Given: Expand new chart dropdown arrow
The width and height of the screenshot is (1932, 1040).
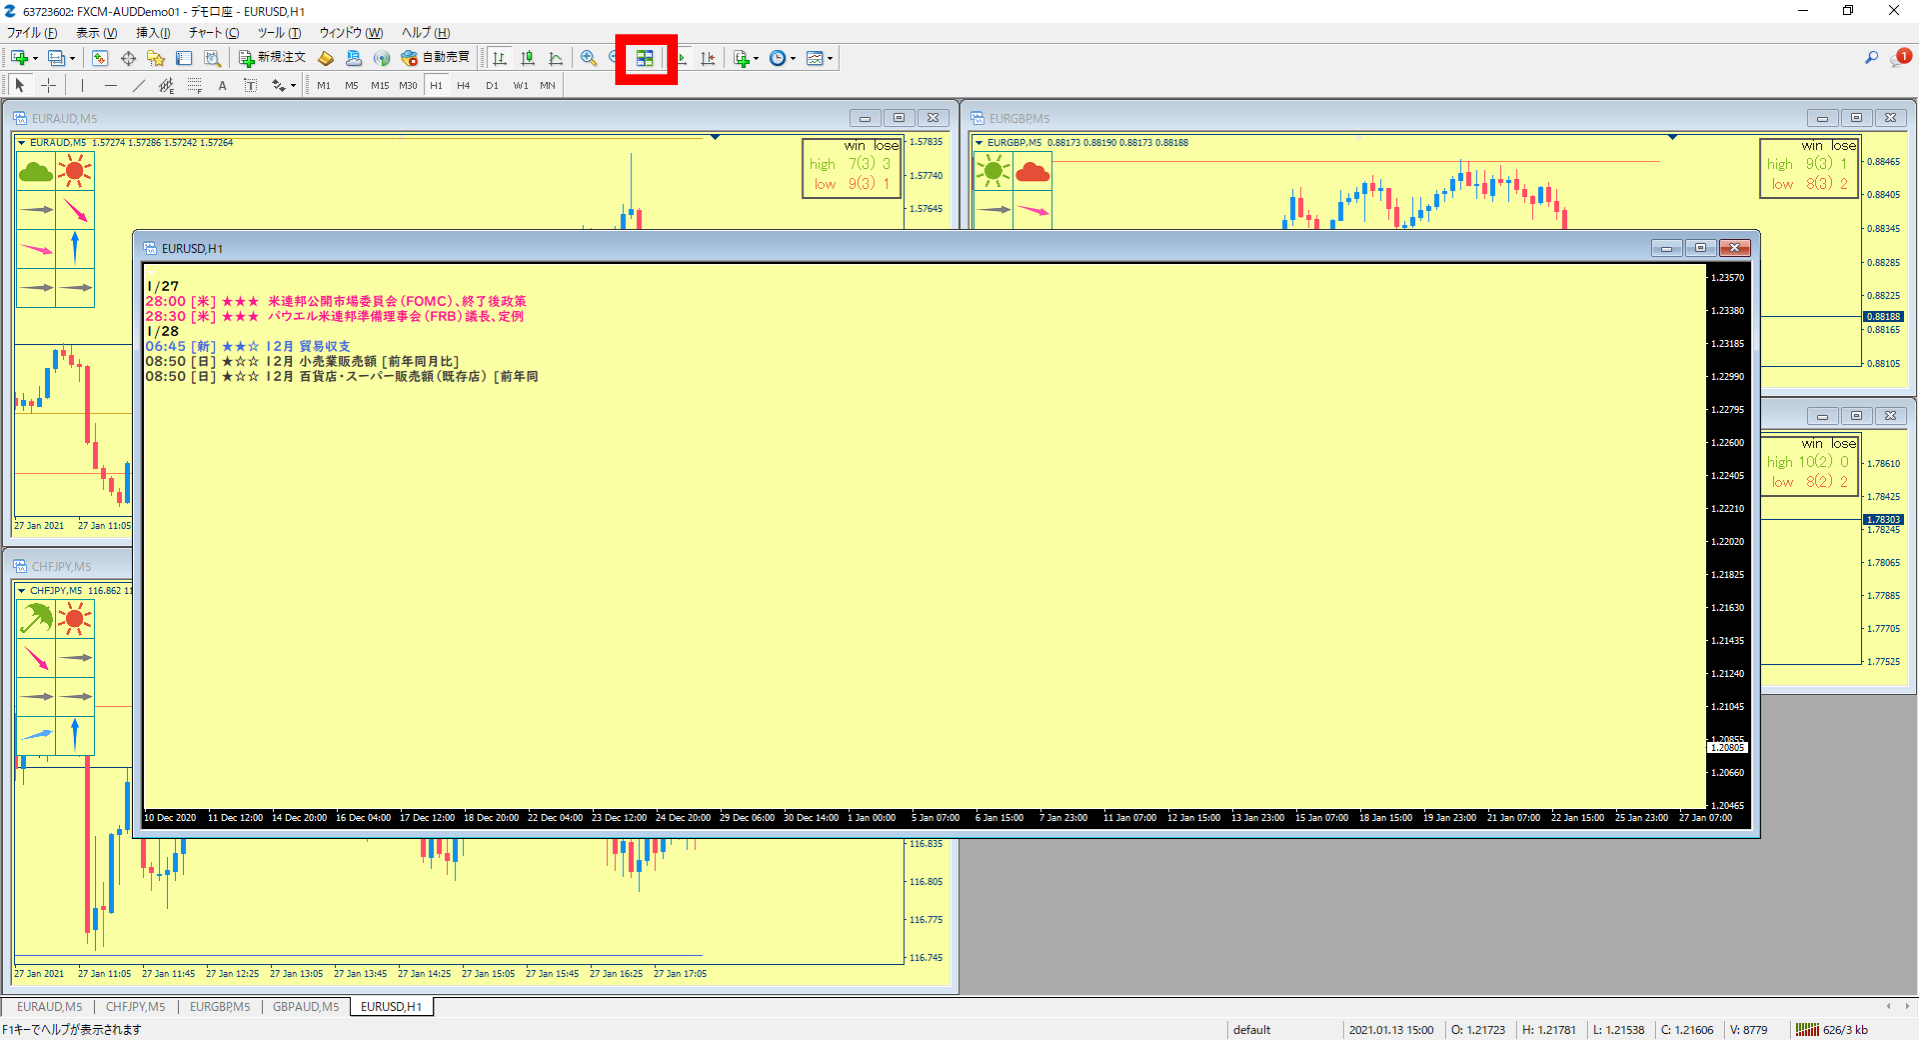Looking at the screenshot, I should pyautogui.click(x=35, y=58).
